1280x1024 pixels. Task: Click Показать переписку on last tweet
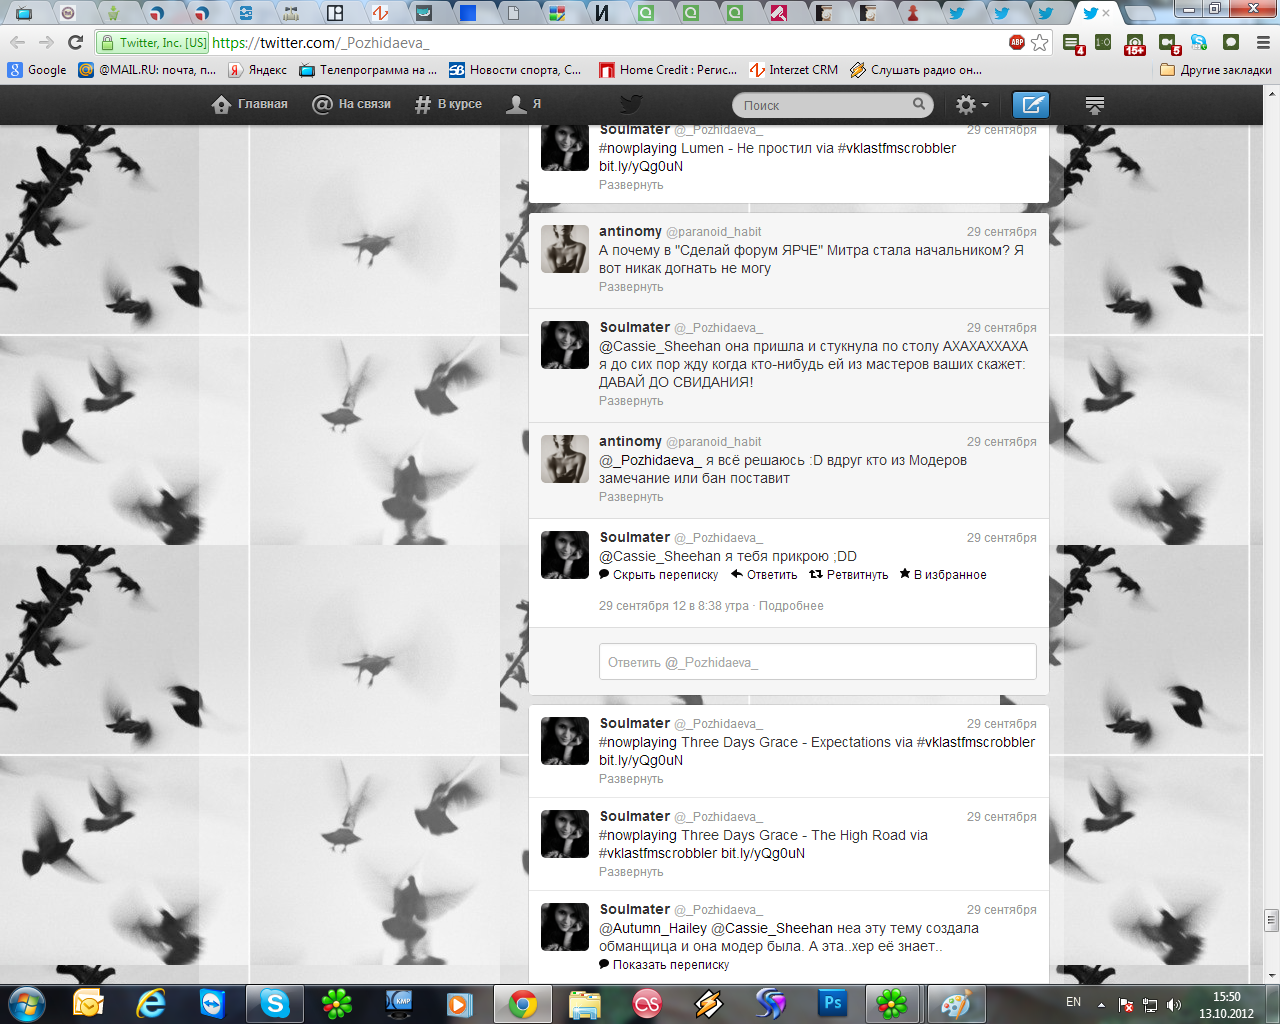[664, 965]
